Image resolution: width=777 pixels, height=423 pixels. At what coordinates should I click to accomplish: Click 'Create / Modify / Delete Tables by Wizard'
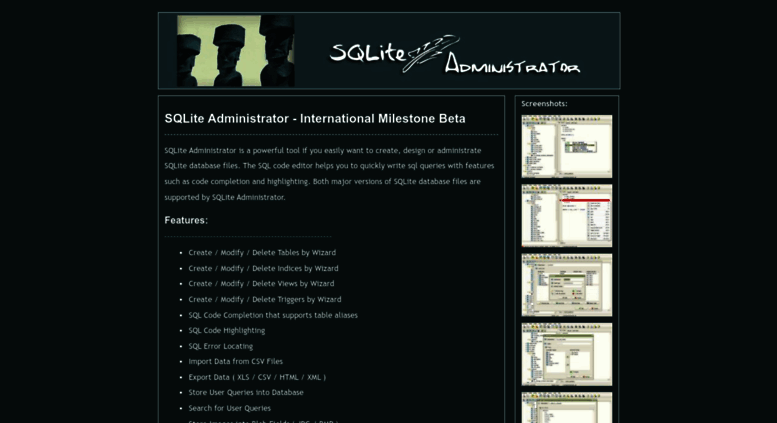point(262,253)
